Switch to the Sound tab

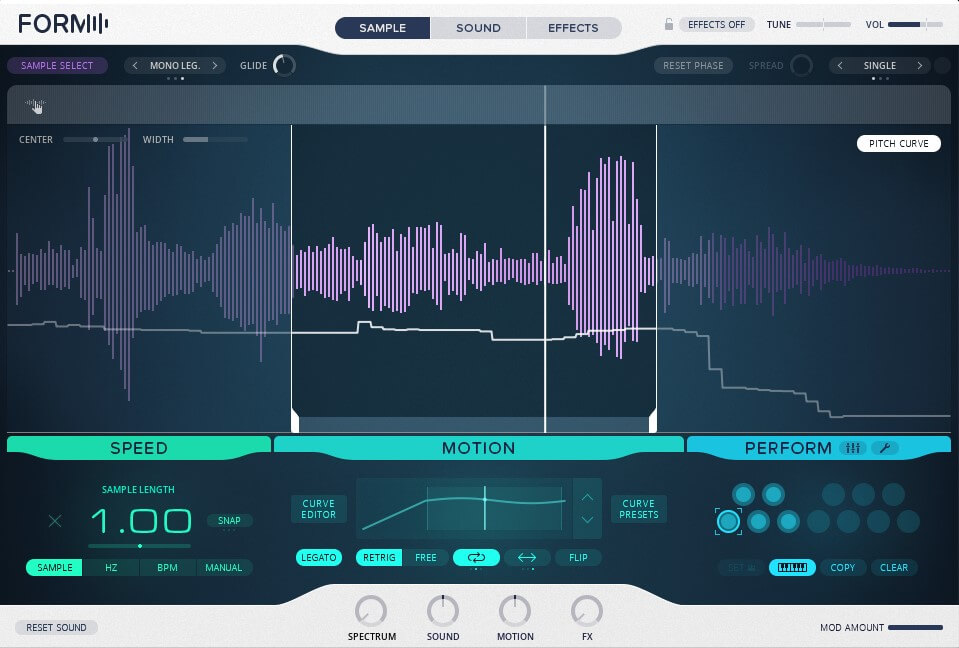pyautogui.click(x=478, y=28)
